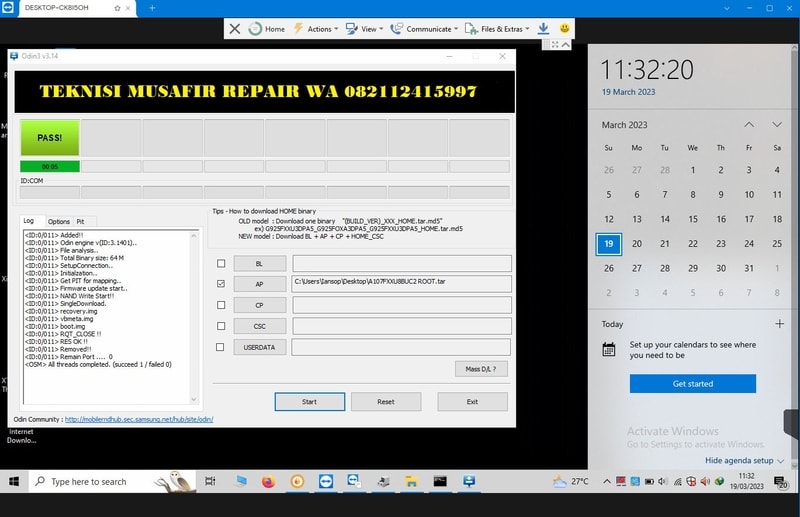Screen dimensions: 800x517
Task: Expand the Communicate menu in TeamViewer toolbar
Action: tap(424, 29)
